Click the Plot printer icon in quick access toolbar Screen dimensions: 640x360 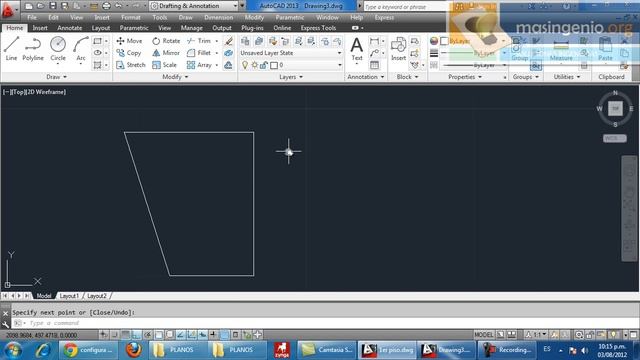tap(106, 6)
